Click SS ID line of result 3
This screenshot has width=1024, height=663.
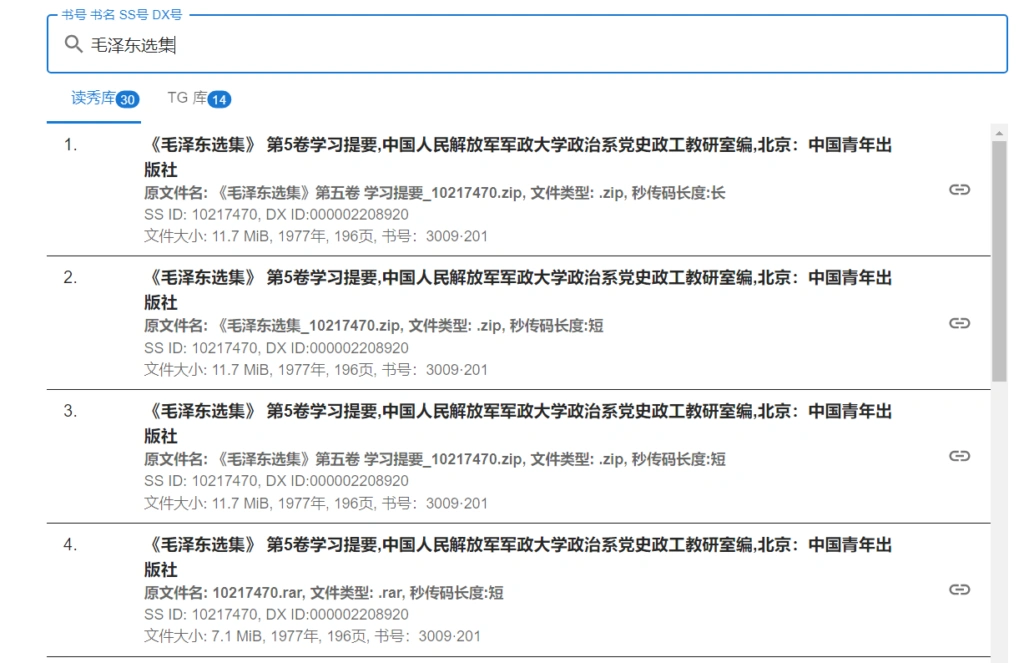point(276,481)
